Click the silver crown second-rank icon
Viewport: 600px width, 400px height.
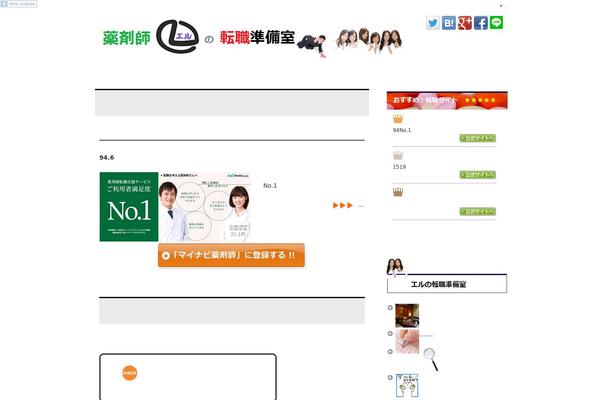click(x=398, y=155)
